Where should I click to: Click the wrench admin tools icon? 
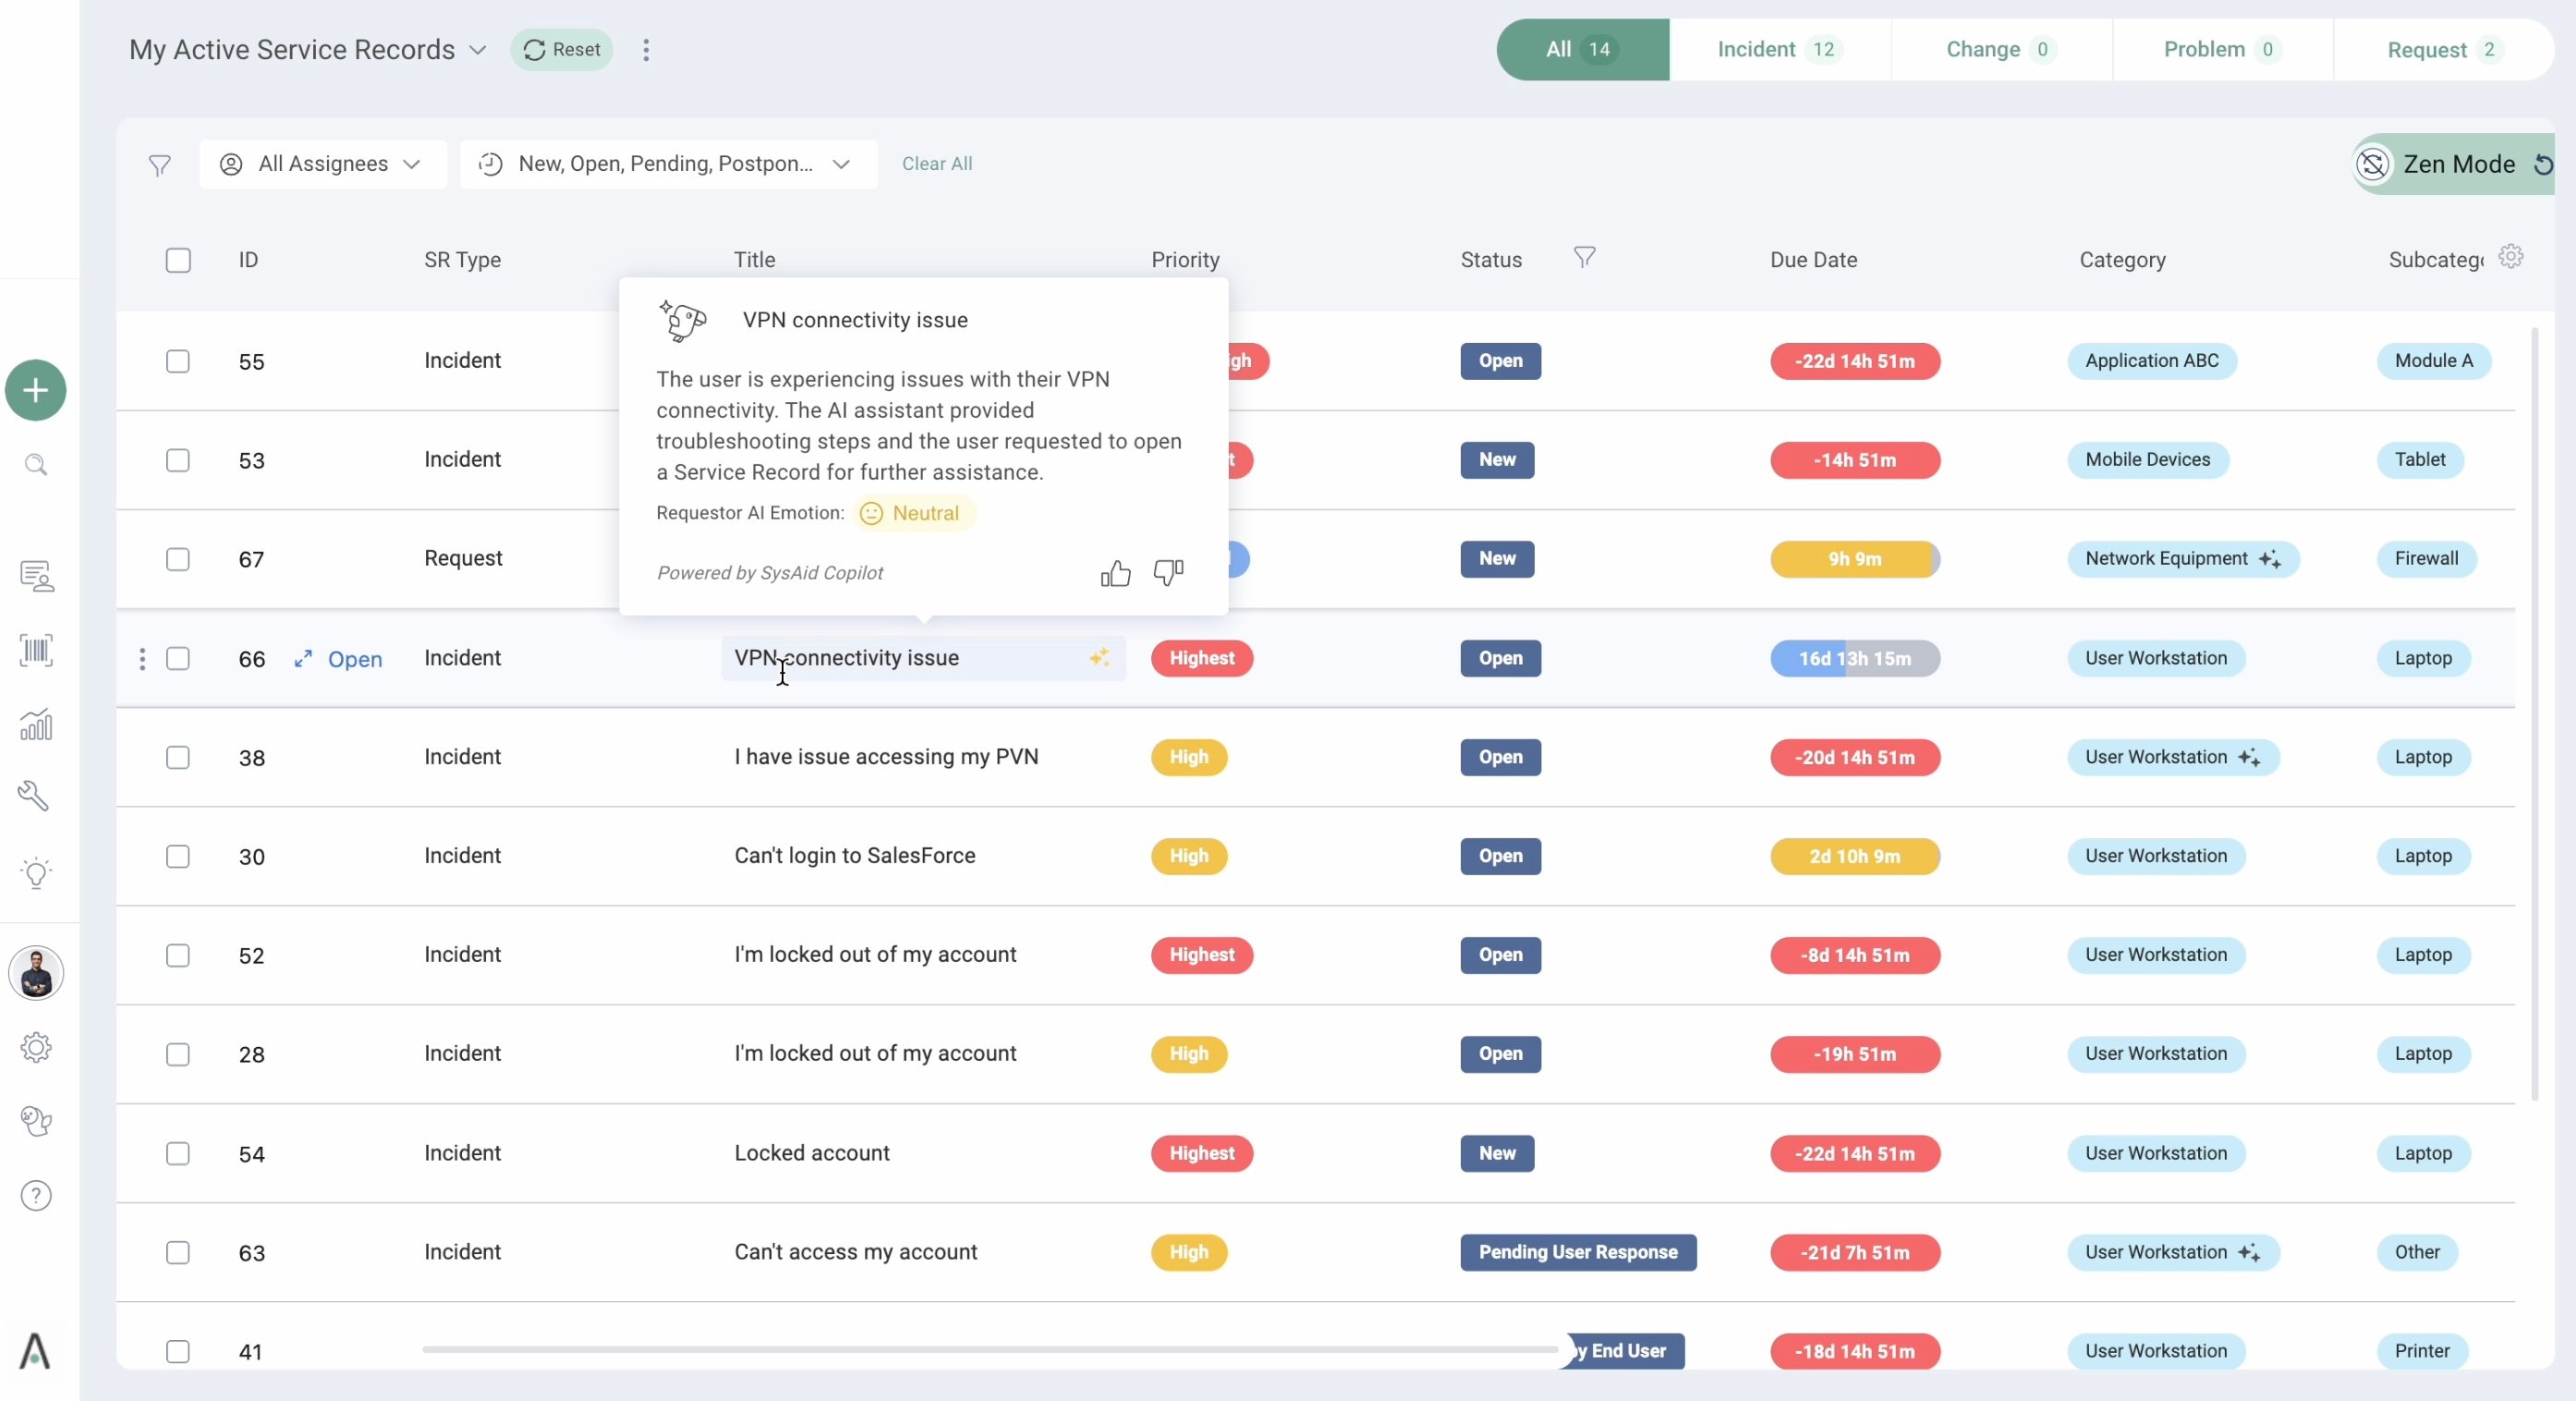click(36, 795)
